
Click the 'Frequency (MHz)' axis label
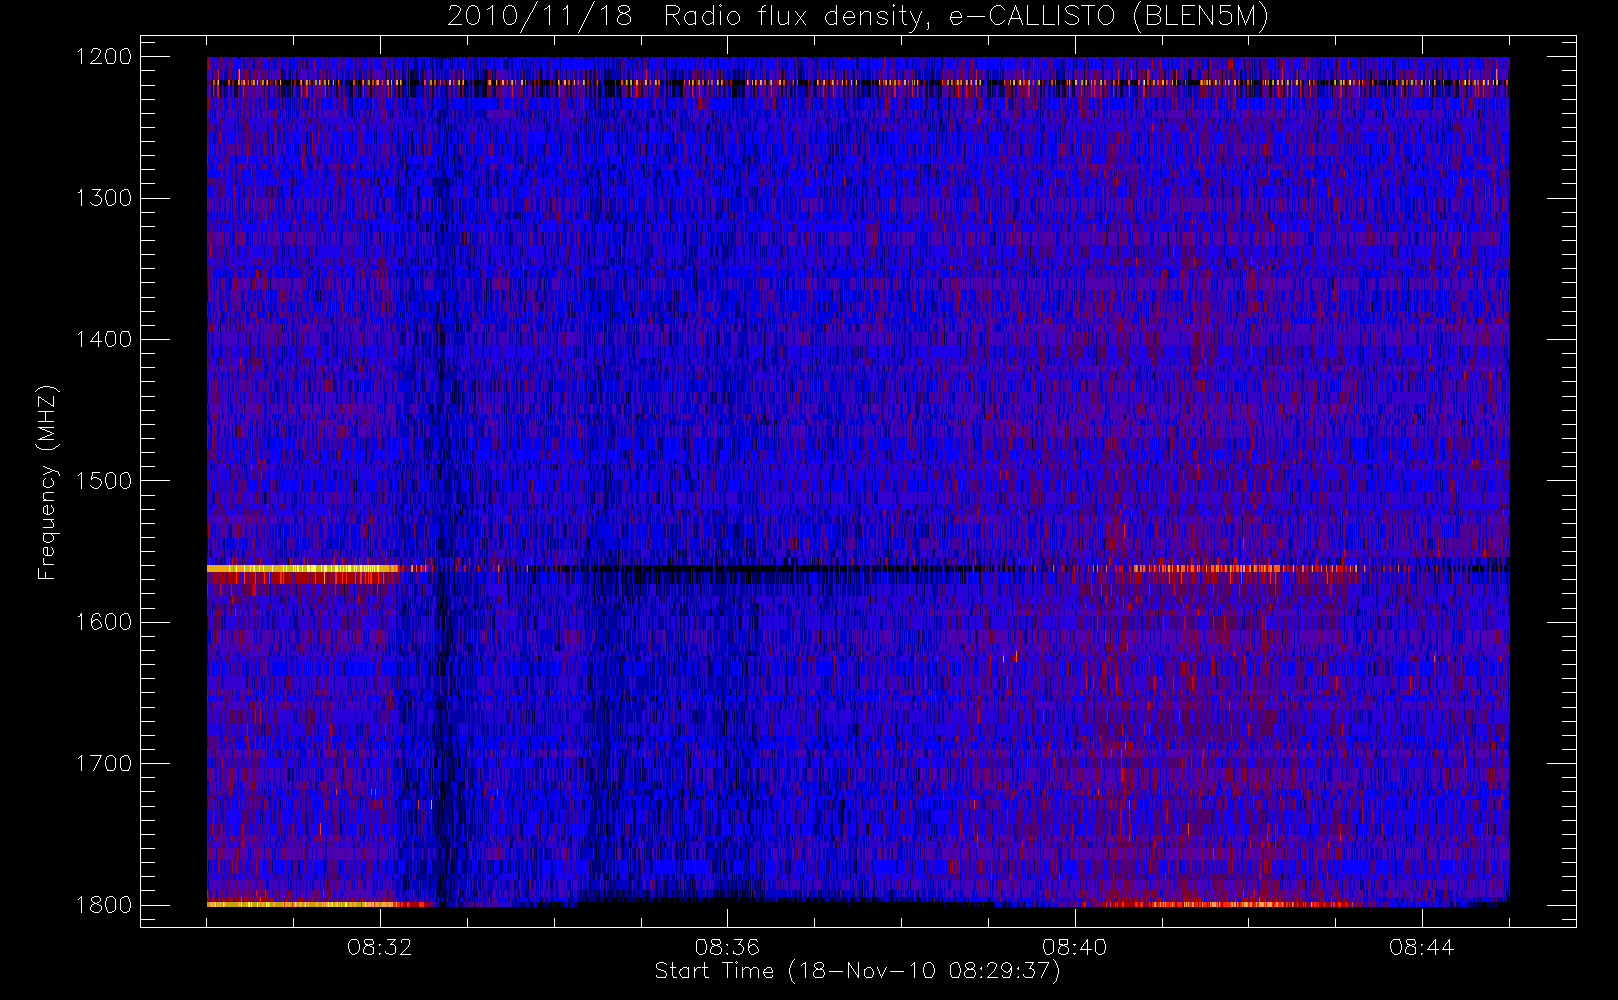pos(47,482)
